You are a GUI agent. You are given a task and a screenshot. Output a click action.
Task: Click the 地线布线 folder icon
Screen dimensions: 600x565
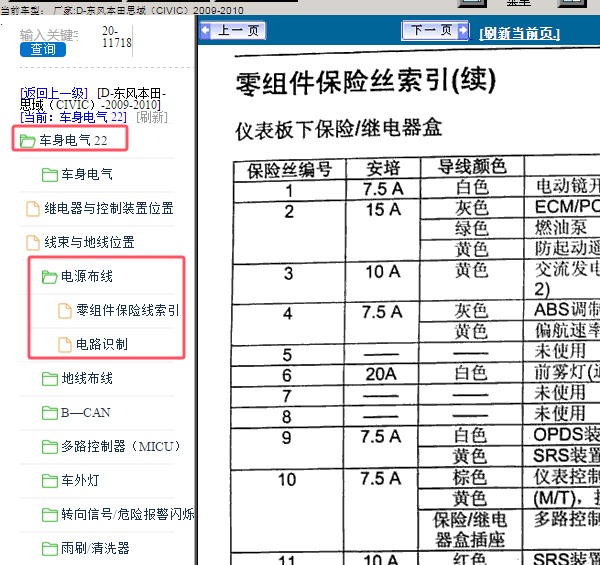pyautogui.click(x=50, y=379)
